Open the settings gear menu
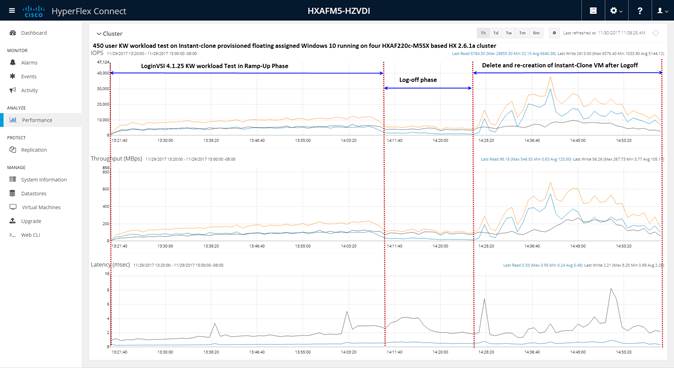The height and width of the screenshot is (368, 674). pyautogui.click(x=616, y=11)
